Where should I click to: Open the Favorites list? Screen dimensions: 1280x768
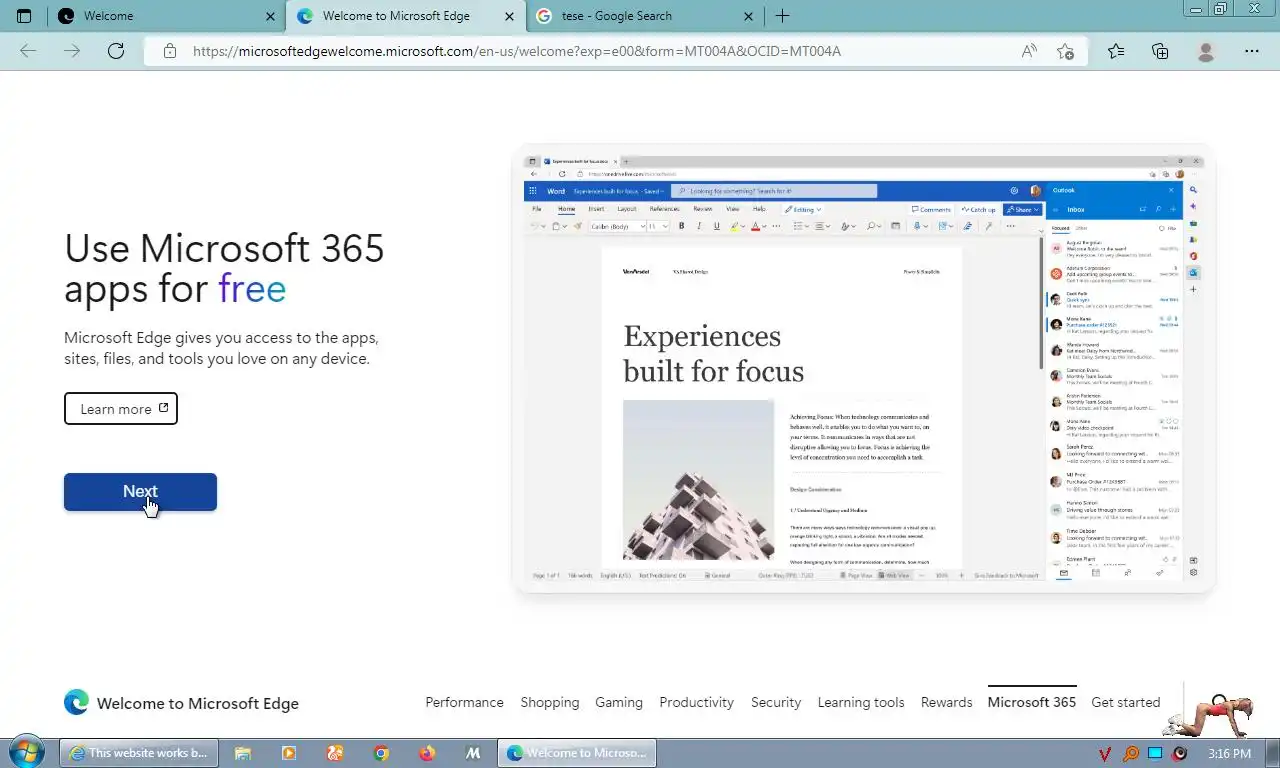pyautogui.click(x=1116, y=51)
